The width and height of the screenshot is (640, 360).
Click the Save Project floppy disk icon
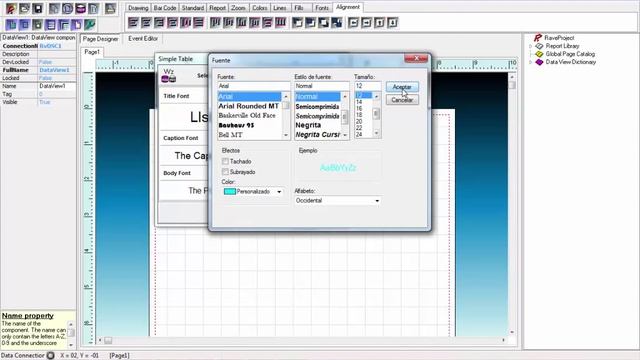(x=37, y=8)
